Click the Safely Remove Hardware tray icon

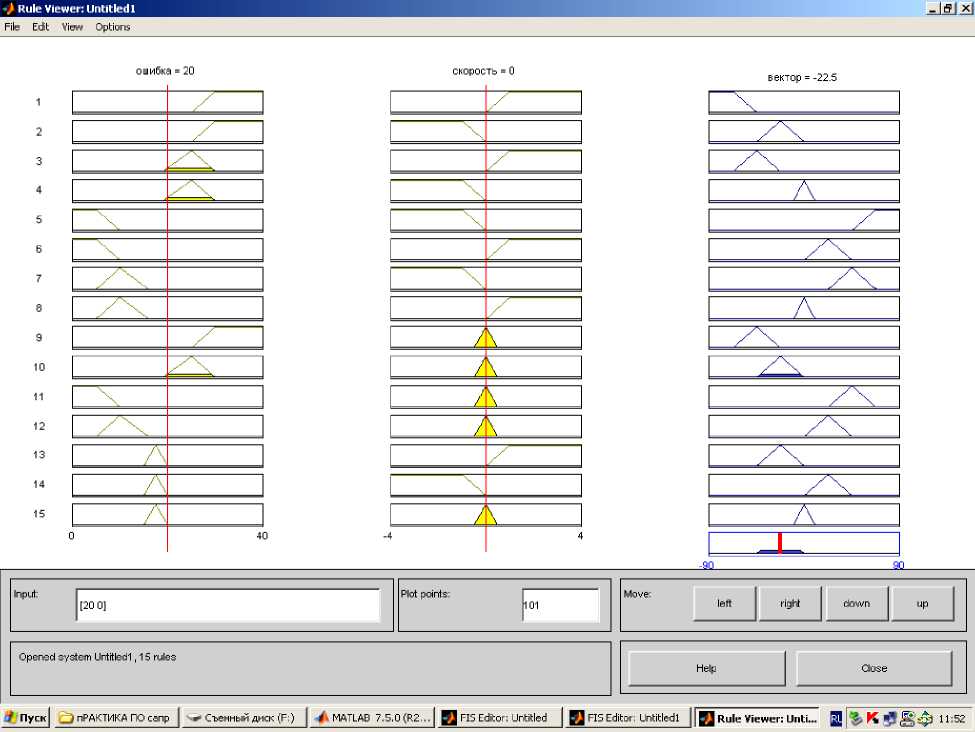854,718
